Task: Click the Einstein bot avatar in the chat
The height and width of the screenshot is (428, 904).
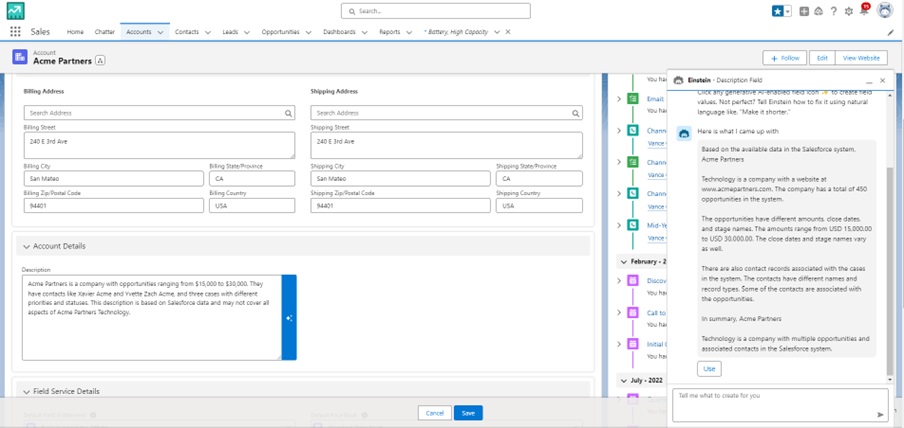Action: (x=684, y=133)
